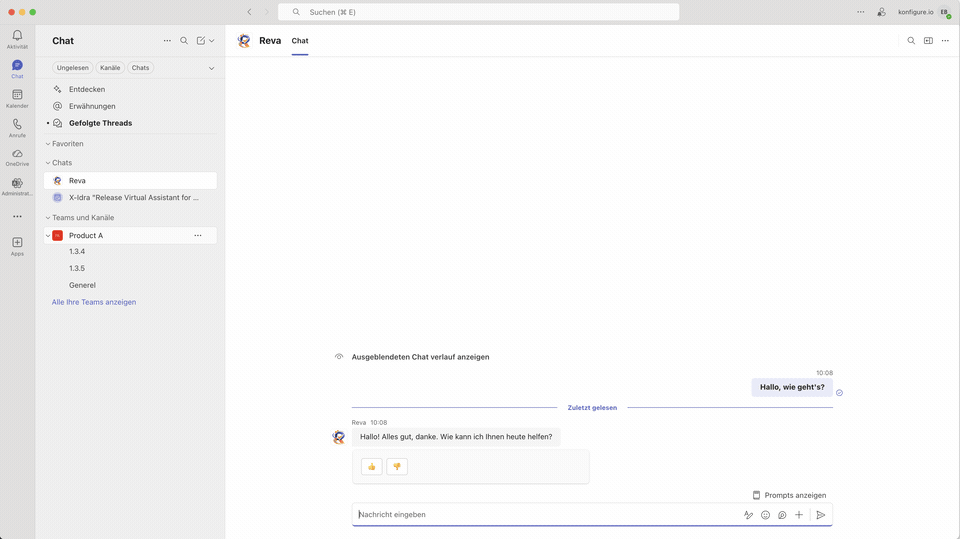Click Reva avatar in chat header
This screenshot has width=960, height=539.
(x=244, y=41)
